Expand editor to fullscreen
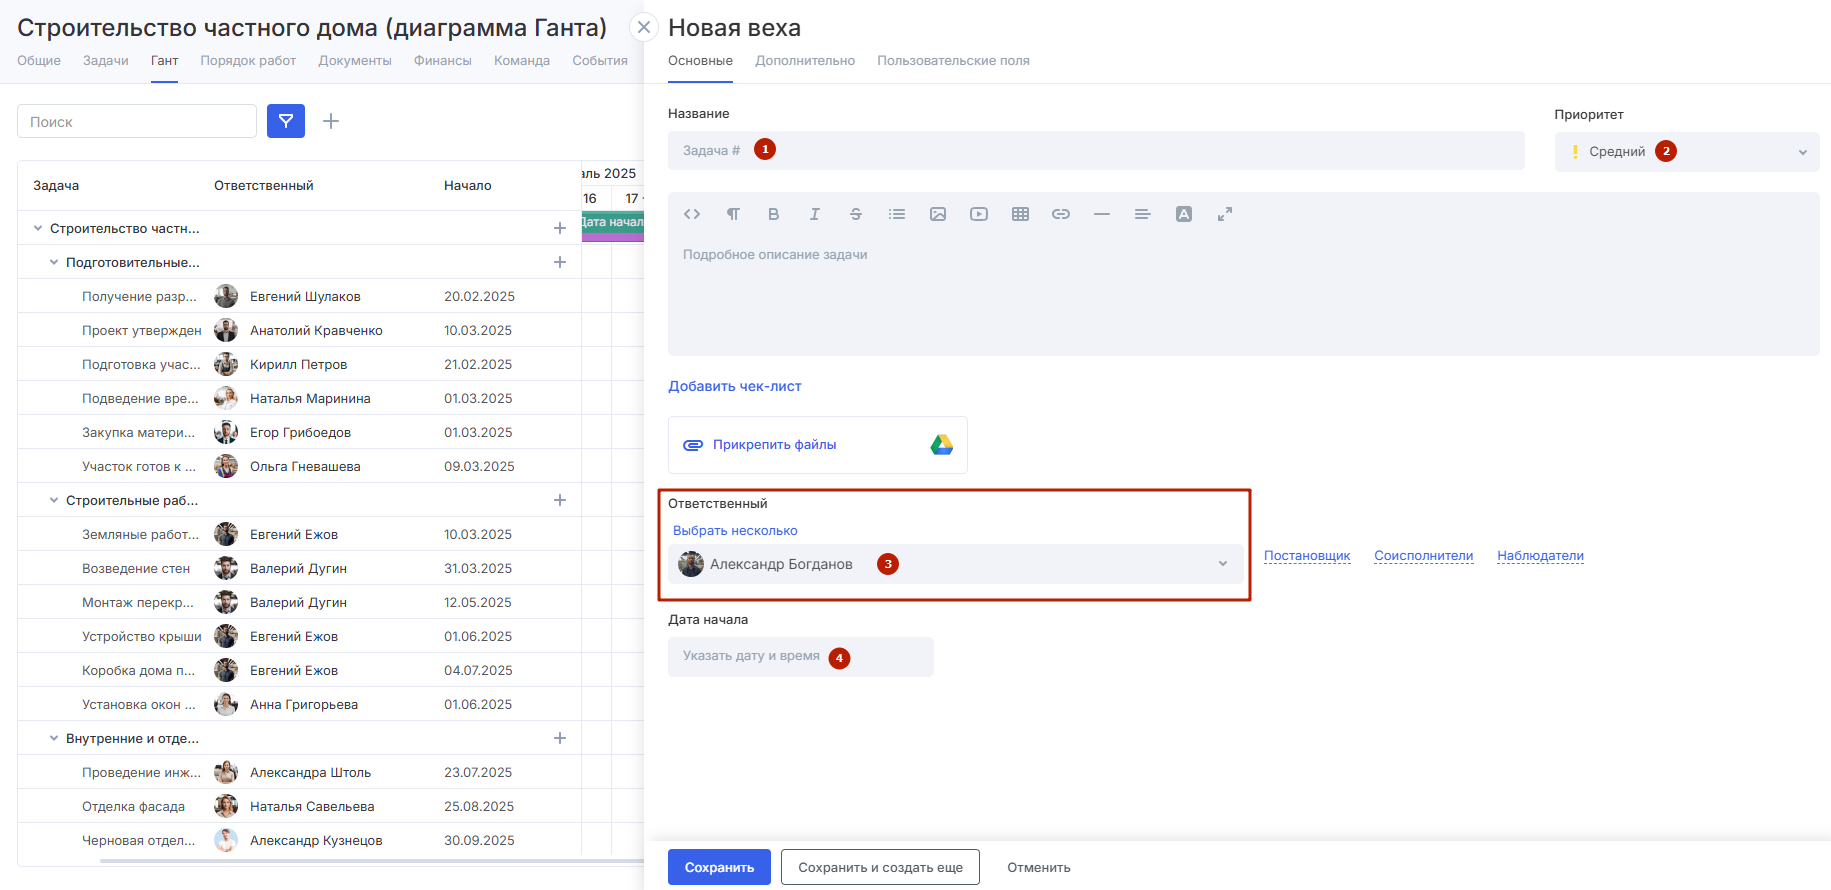The image size is (1831, 890). click(x=1225, y=214)
